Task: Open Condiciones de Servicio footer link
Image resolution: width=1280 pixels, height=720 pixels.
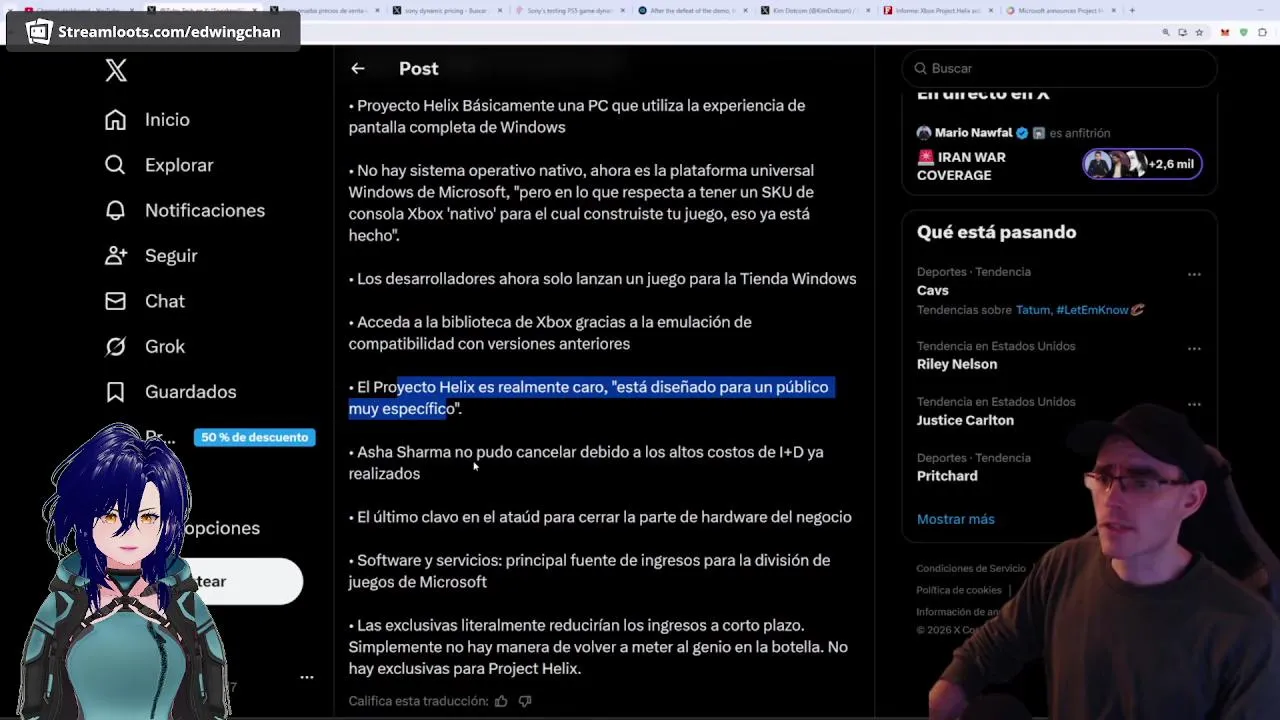Action: click(971, 568)
